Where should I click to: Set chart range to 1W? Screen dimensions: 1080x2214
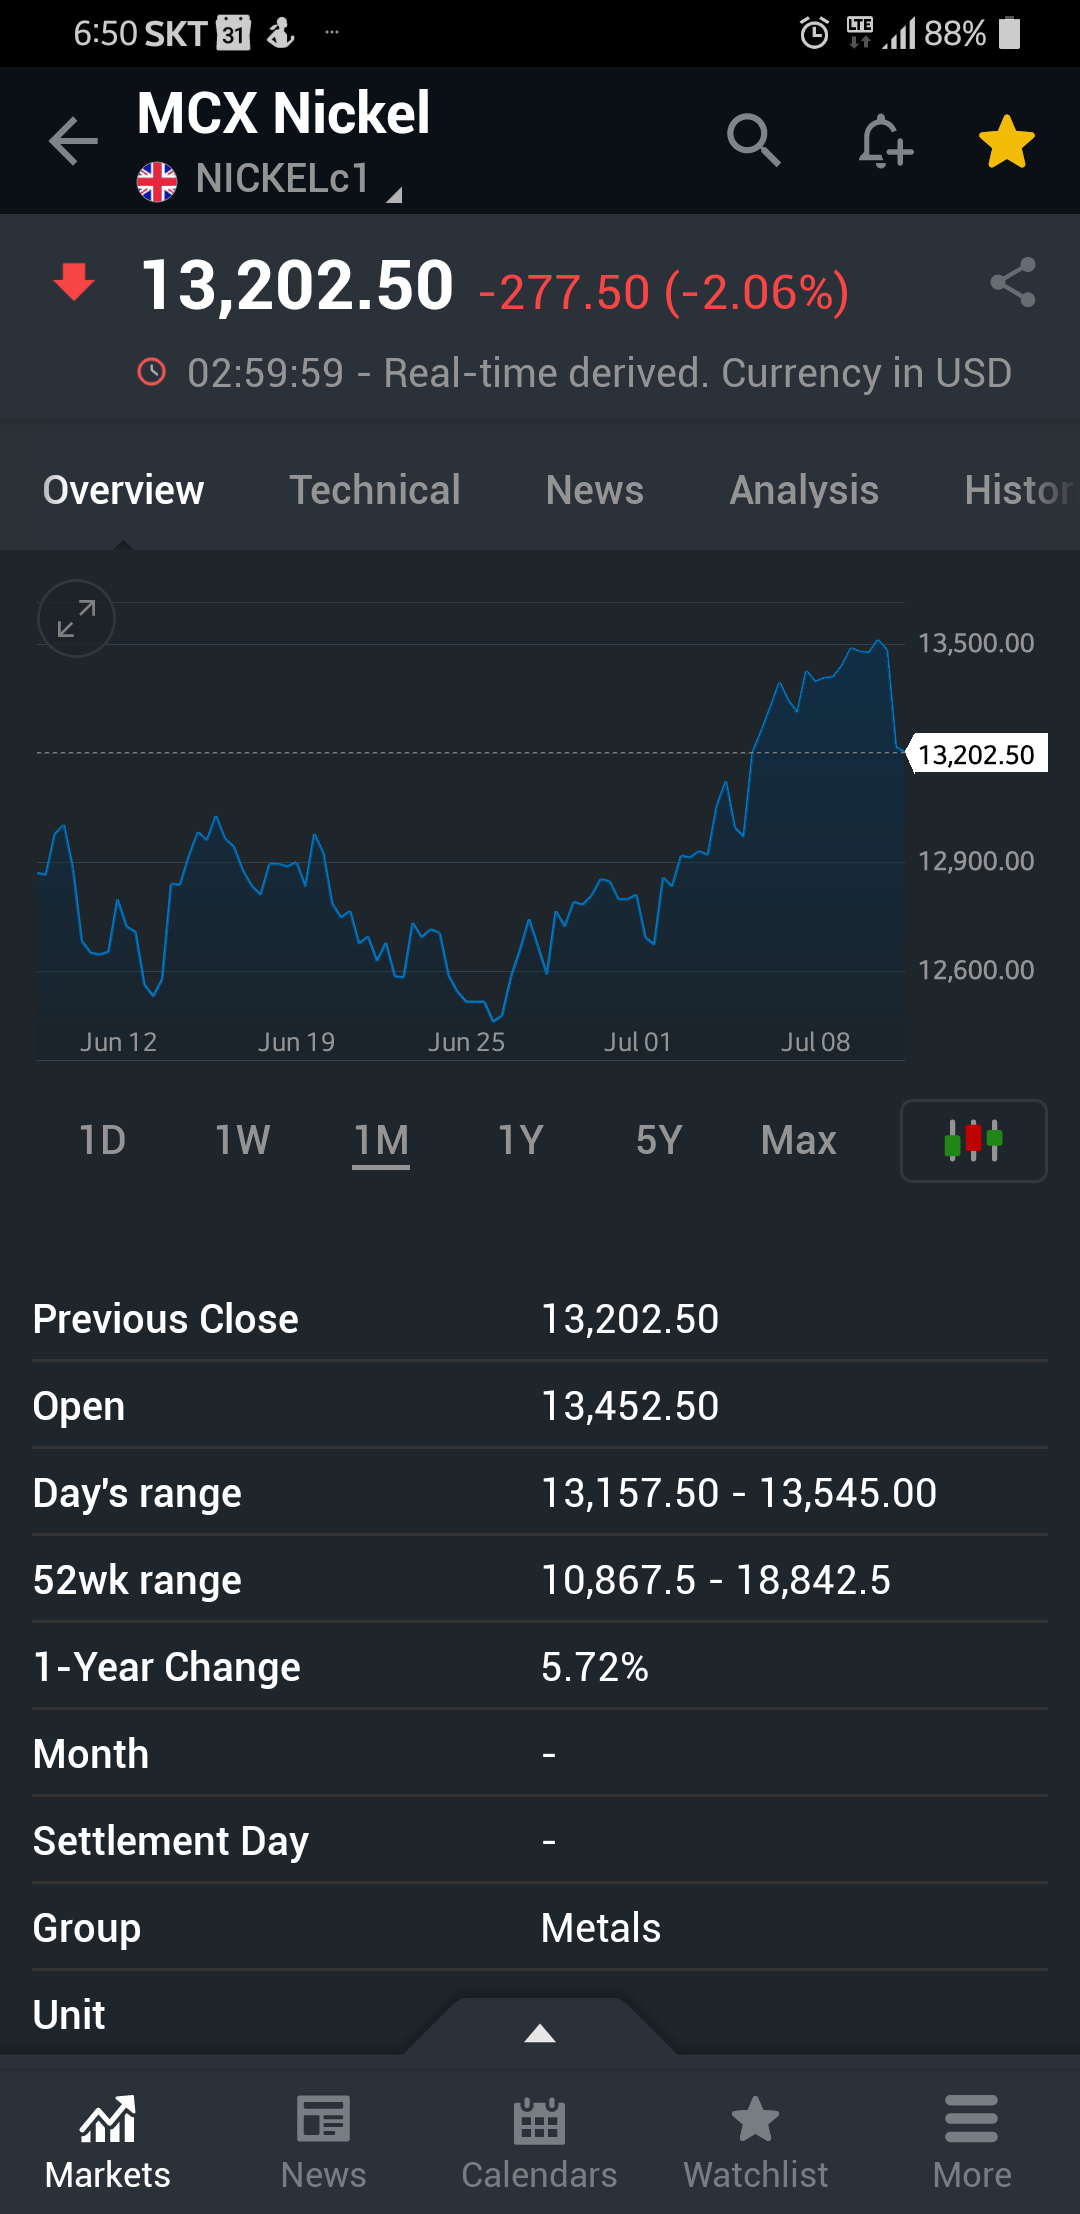point(242,1140)
